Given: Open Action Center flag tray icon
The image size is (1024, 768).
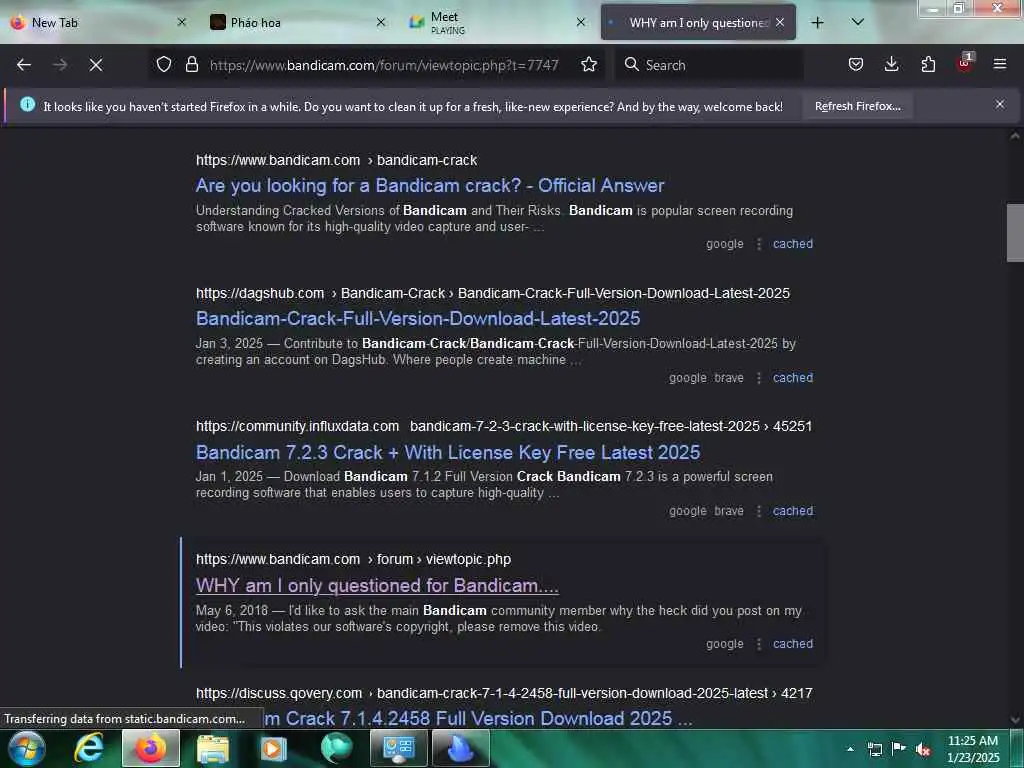Looking at the screenshot, I should tap(898, 749).
